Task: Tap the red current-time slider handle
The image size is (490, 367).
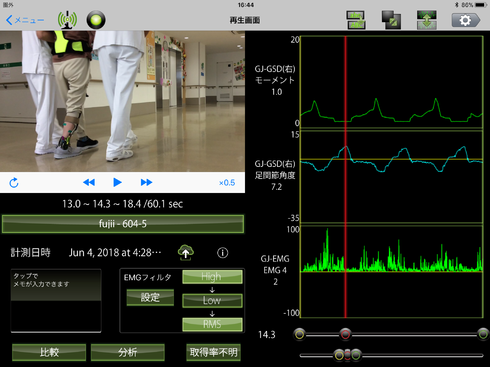Action: click(345, 334)
